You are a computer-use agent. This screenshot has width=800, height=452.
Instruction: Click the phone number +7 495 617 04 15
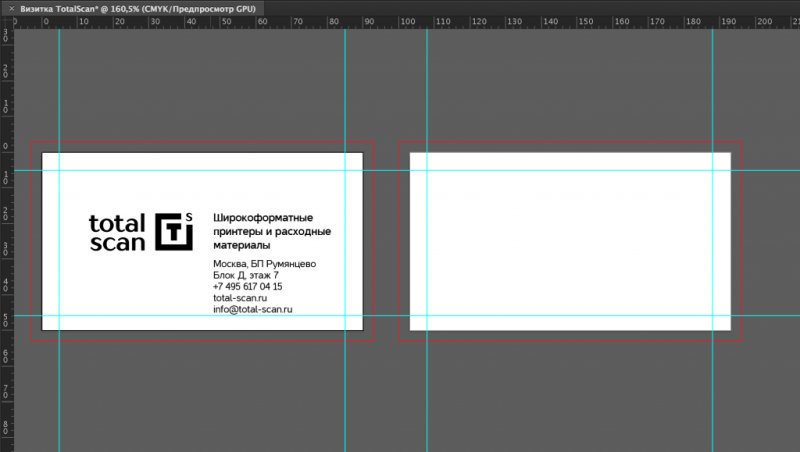(x=247, y=287)
